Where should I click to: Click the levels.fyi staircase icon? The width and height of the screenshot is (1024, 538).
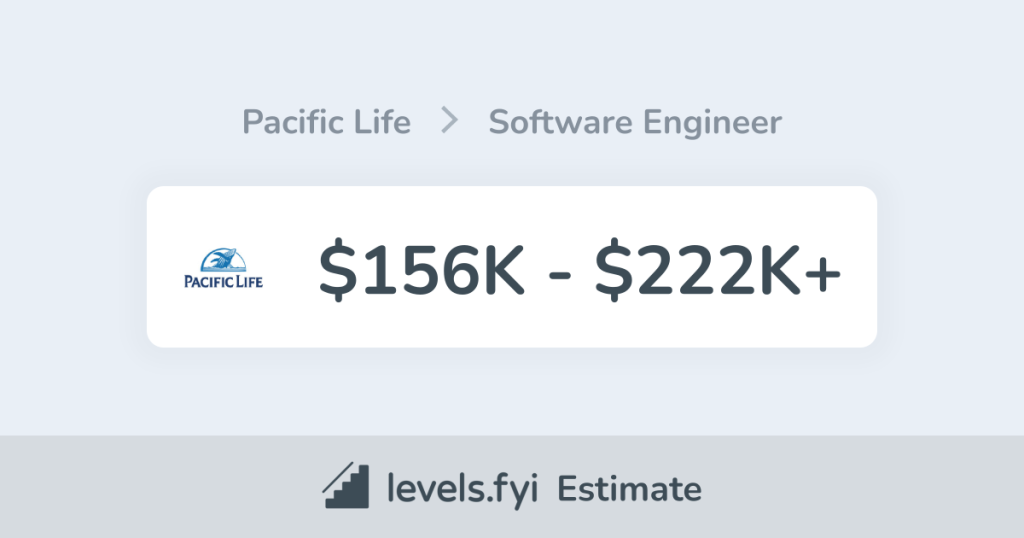347,487
